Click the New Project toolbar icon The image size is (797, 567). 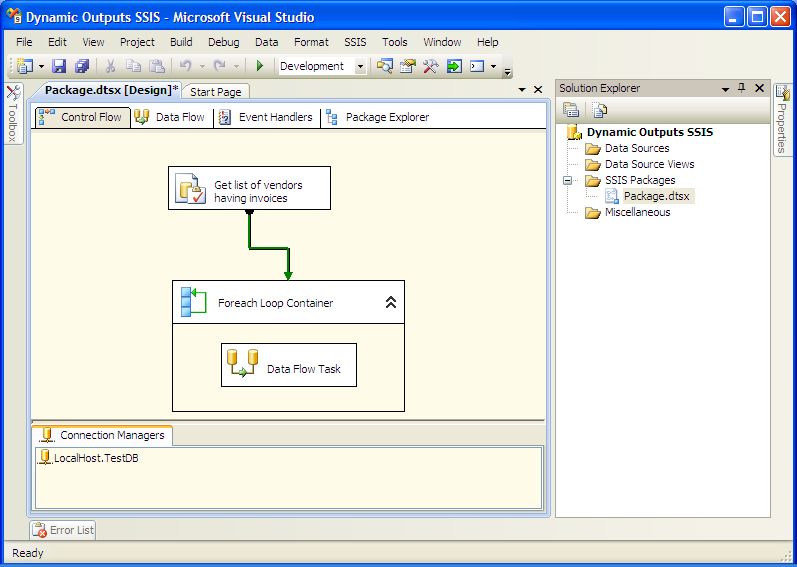coord(24,66)
